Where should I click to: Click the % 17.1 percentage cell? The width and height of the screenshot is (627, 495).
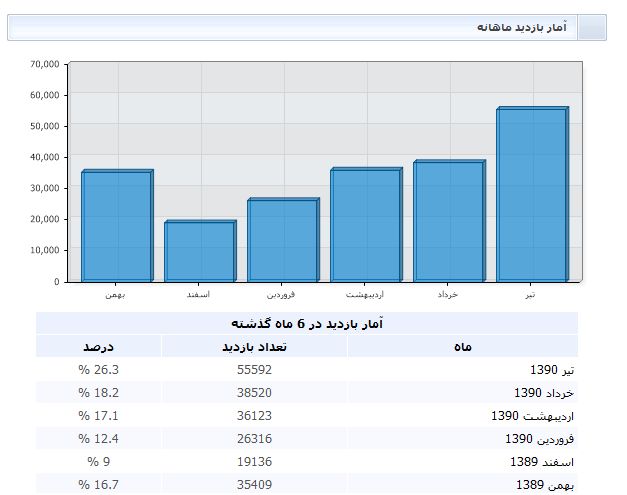pos(98,416)
